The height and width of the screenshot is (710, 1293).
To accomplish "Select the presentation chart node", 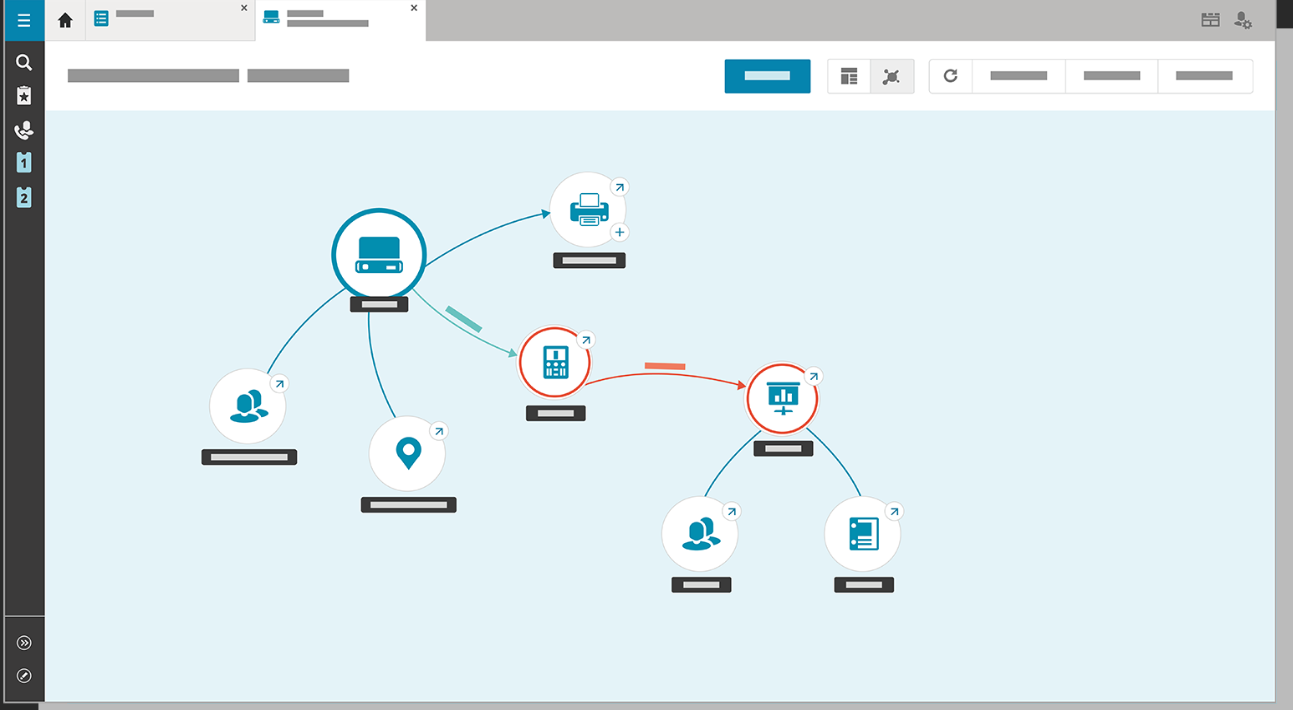I will click(782, 398).
